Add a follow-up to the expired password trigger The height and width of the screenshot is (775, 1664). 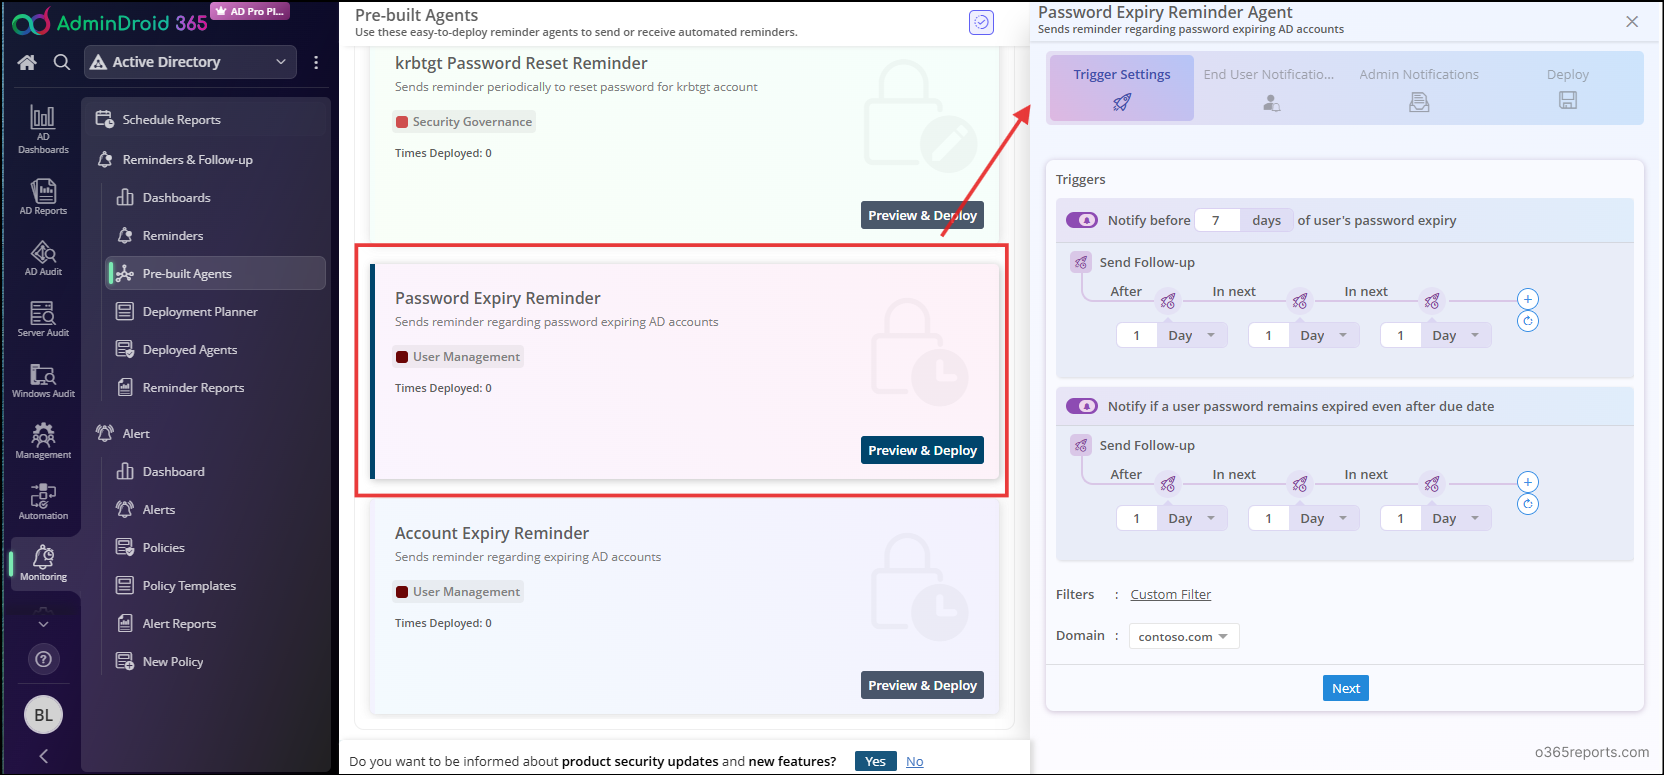[1527, 482]
